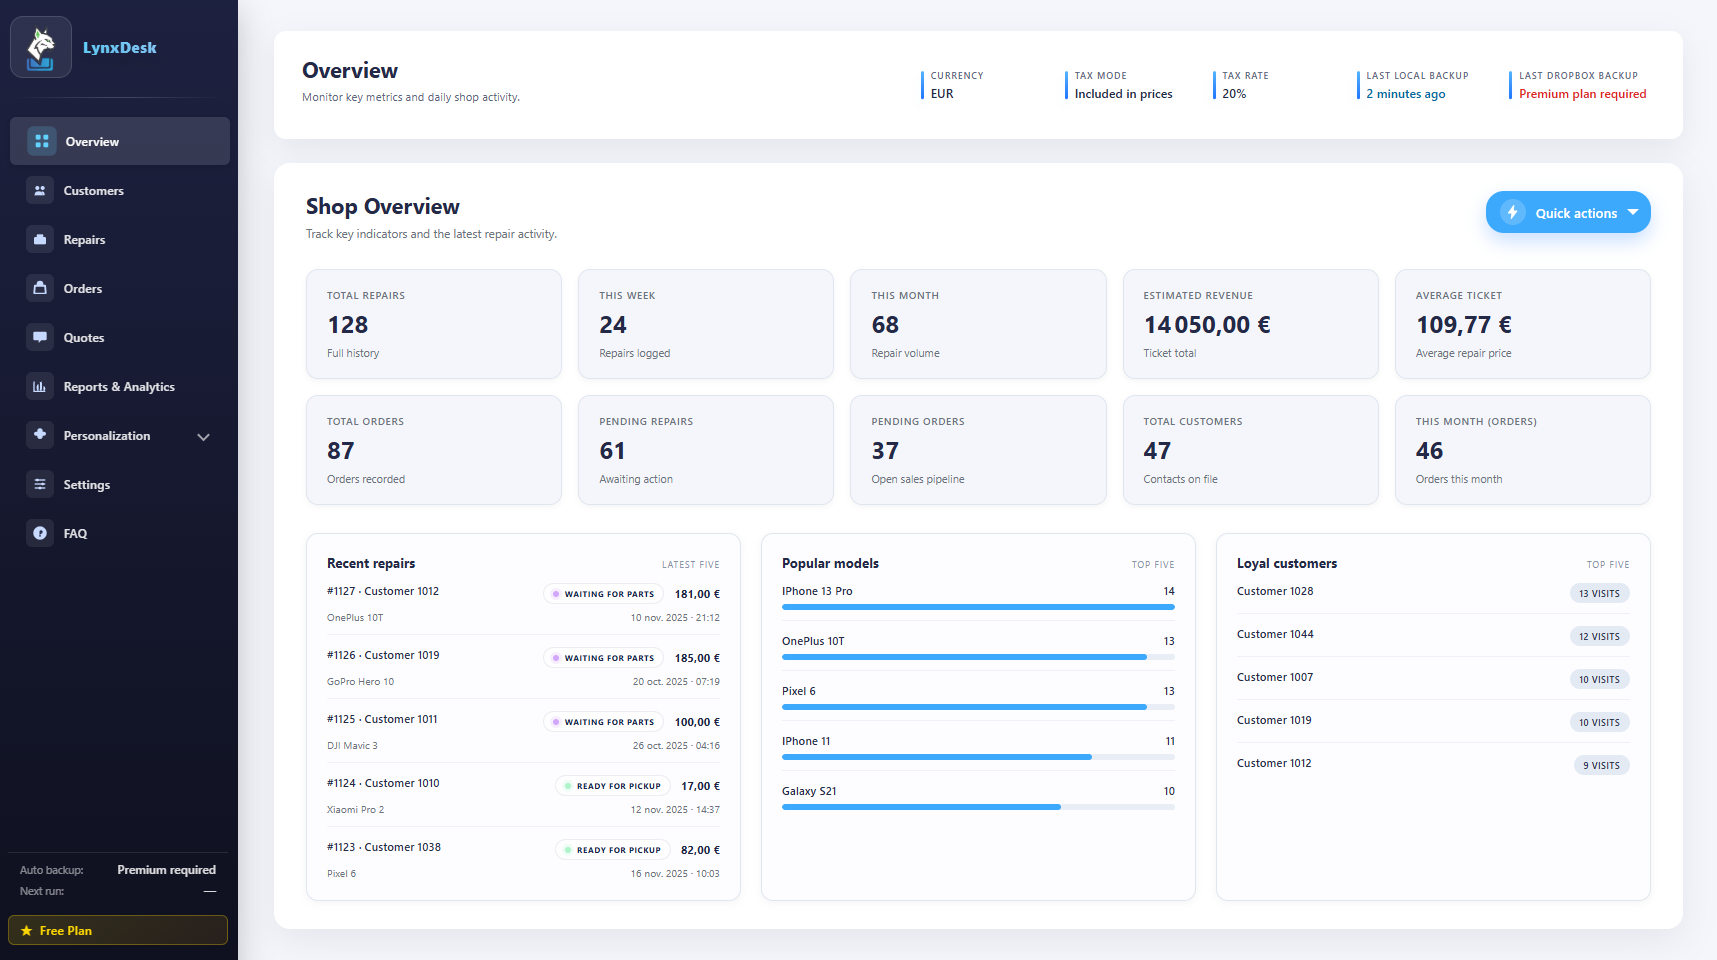Click the Estimated Revenue metric card
Image resolution: width=1717 pixels, height=960 pixels.
[1250, 324]
